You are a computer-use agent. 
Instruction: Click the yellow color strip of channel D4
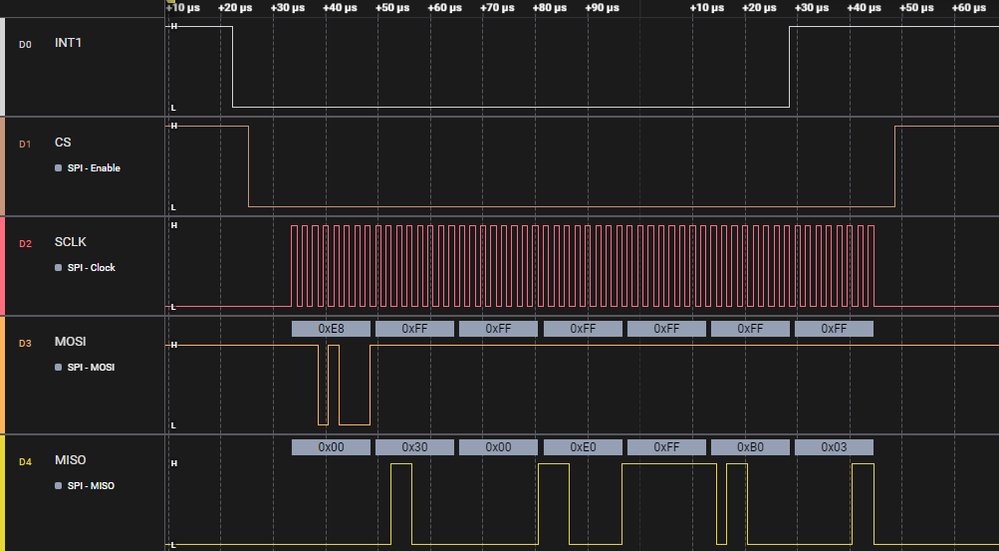click(3, 493)
